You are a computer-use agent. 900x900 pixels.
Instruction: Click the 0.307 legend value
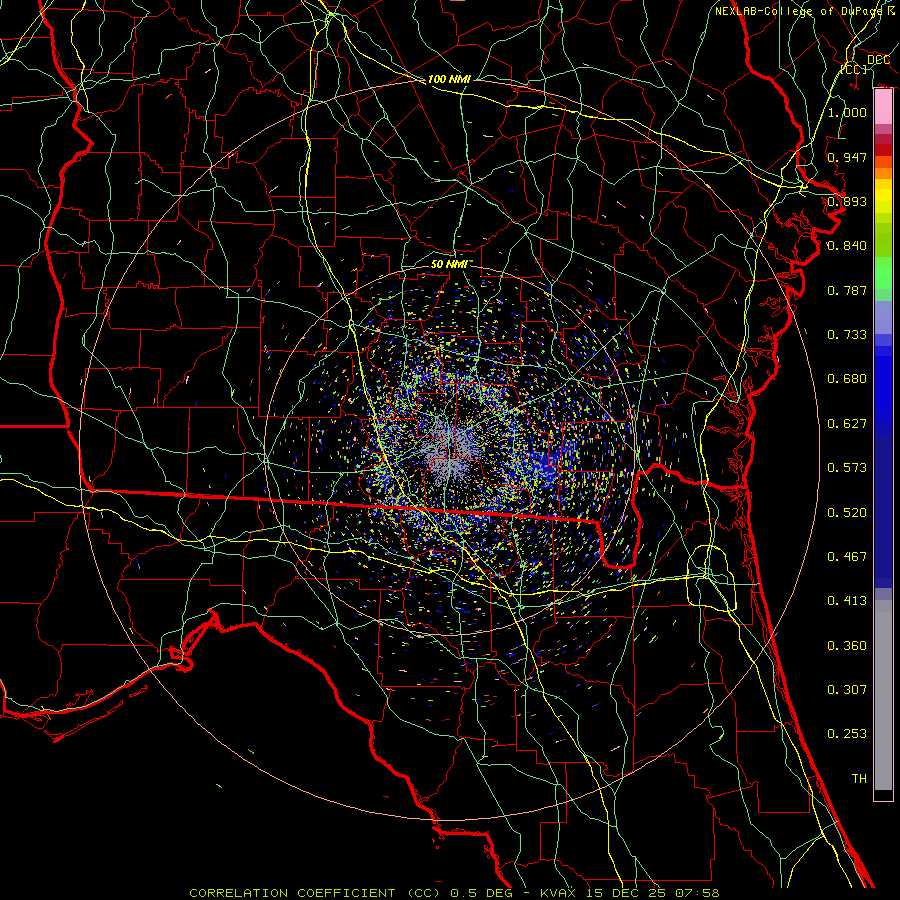click(847, 690)
